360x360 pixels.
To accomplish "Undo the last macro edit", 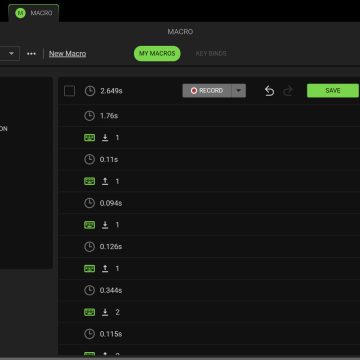I will [269, 91].
